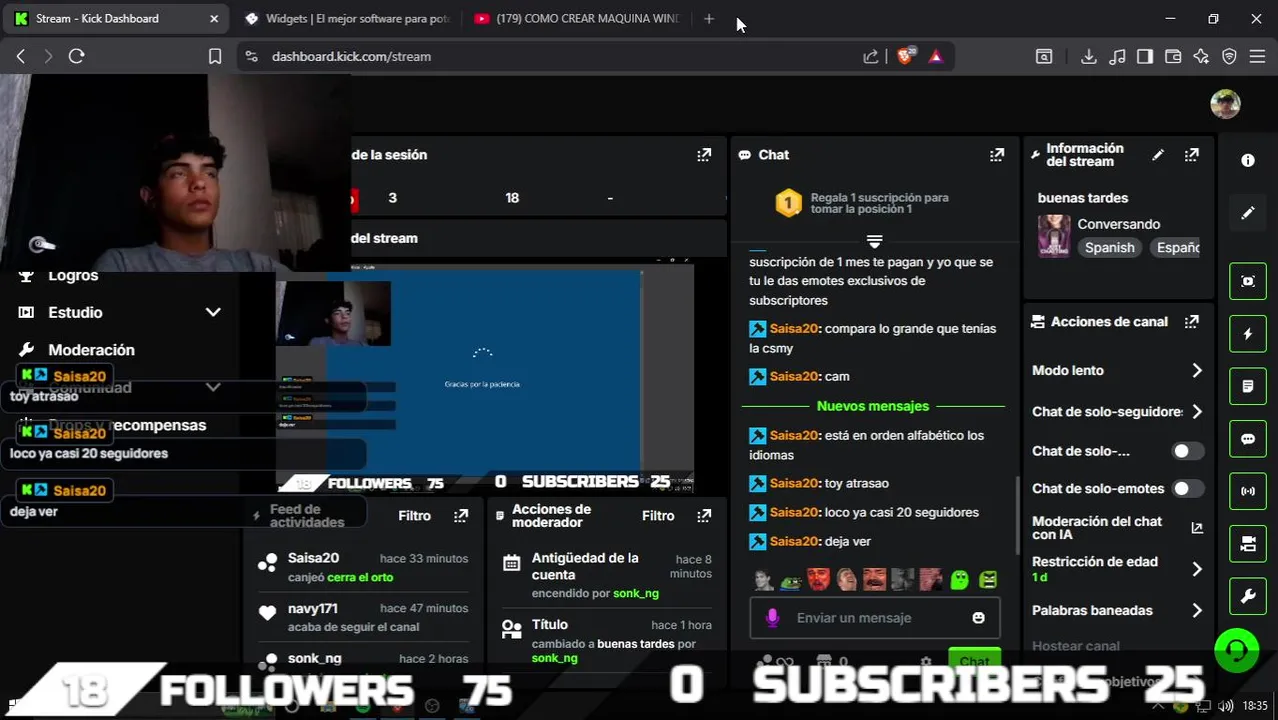Screen dimensions: 1278x720
Task: Open the Acciones de moderador Filtro
Action: [x=658, y=516]
